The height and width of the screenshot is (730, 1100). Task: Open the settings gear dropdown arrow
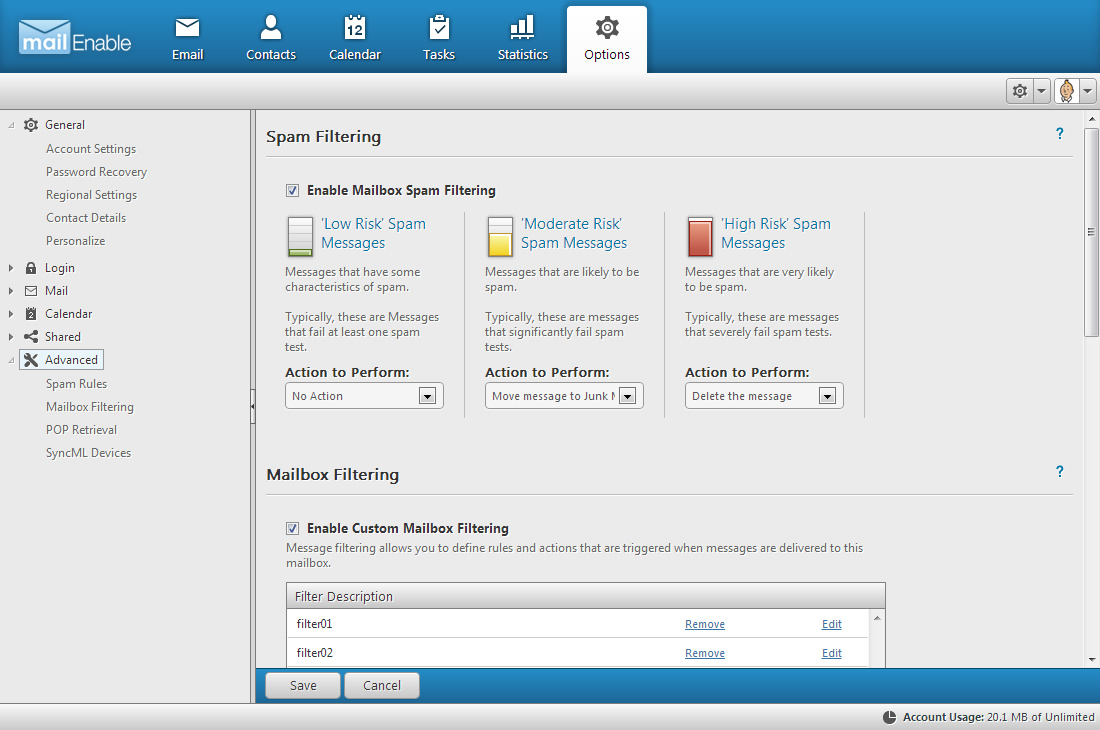coord(1042,91)
